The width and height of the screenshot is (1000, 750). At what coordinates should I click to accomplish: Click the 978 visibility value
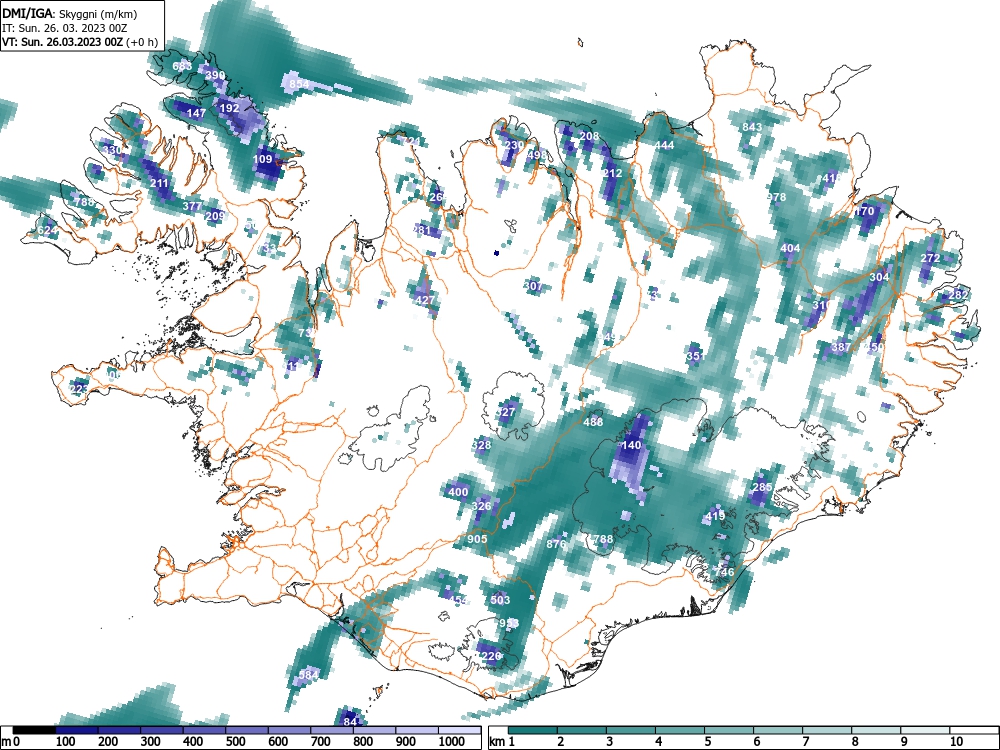coord(777,197)
